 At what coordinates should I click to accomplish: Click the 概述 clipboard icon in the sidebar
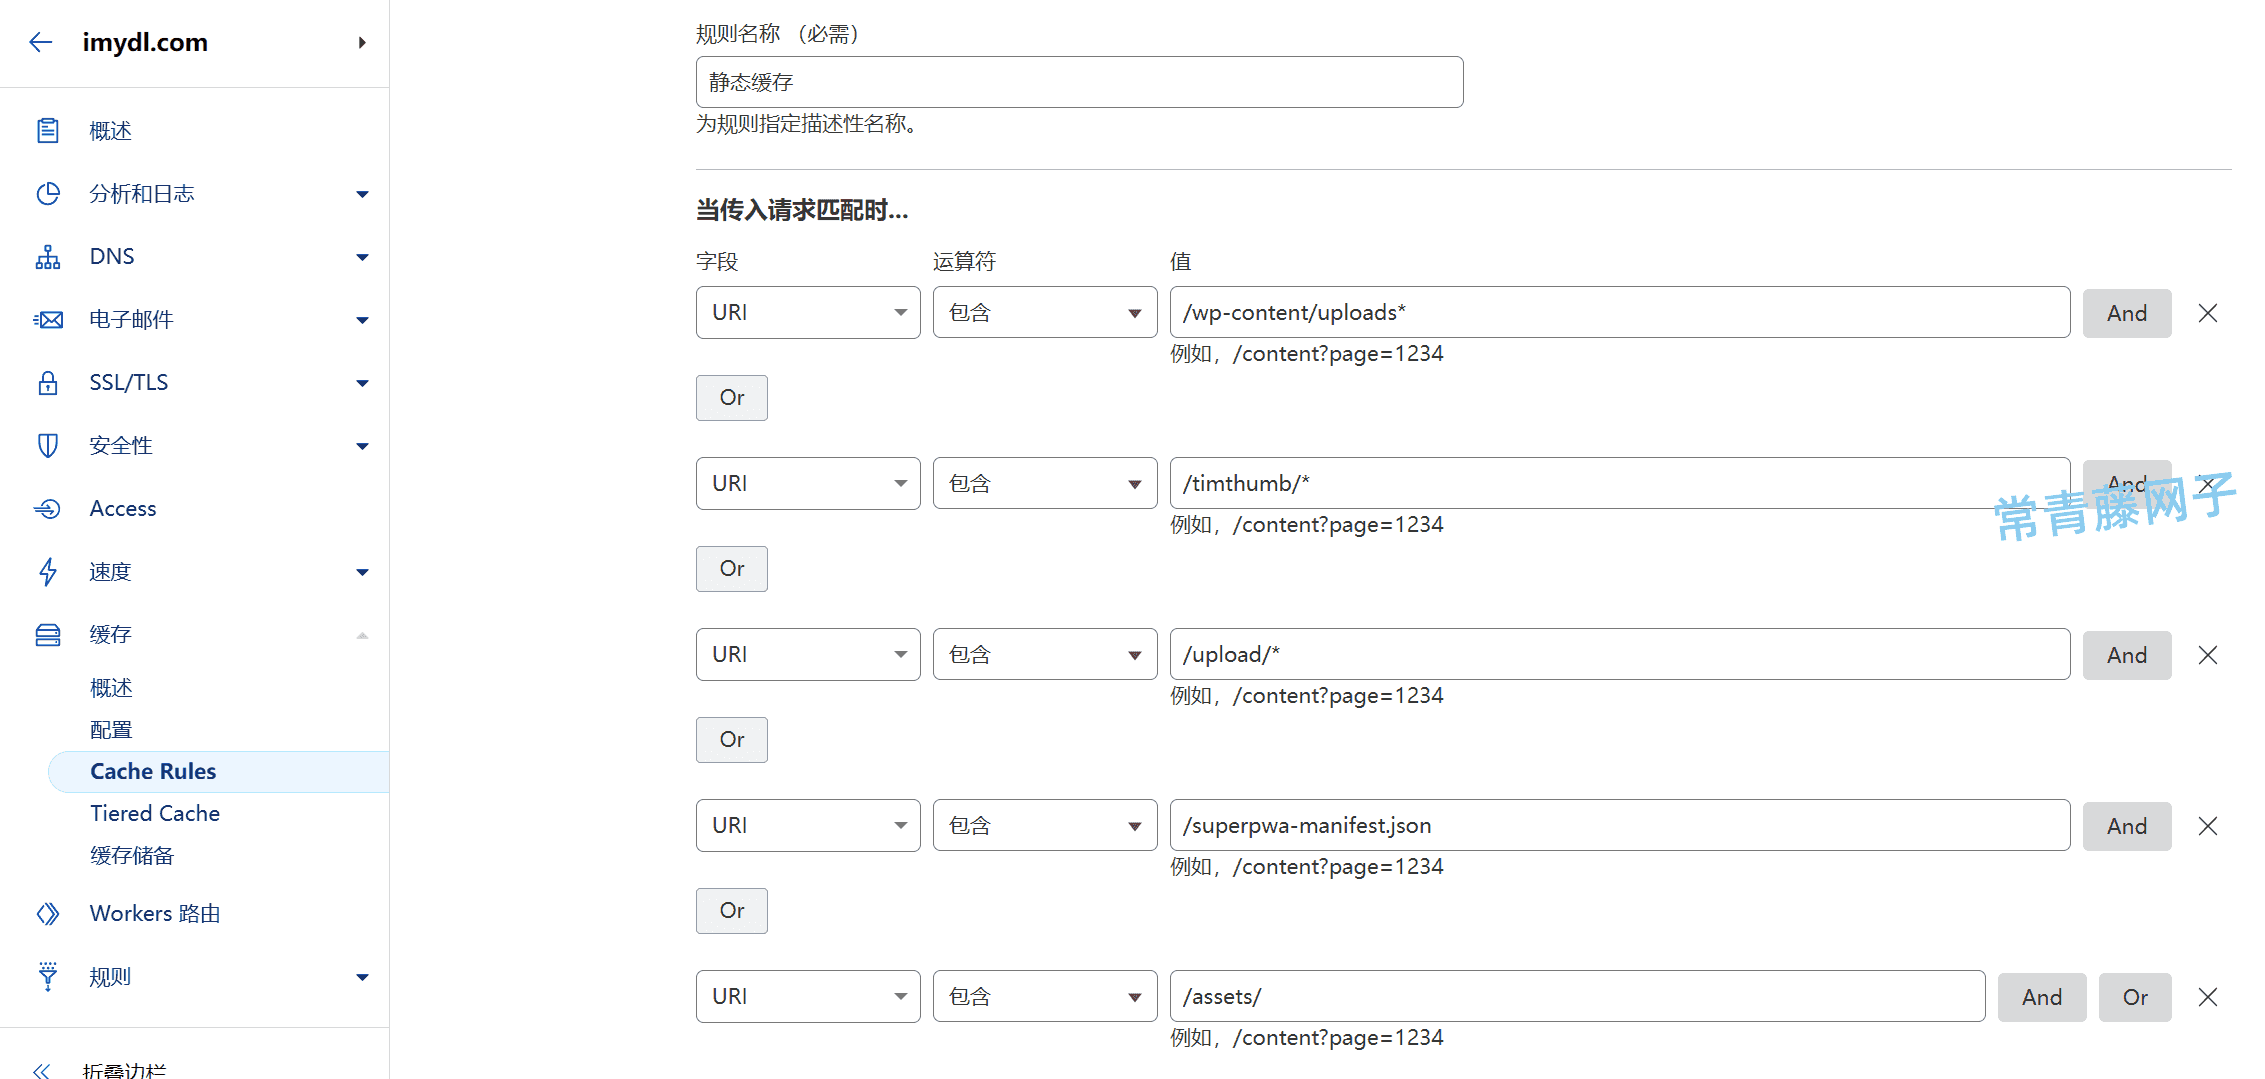point(48,131)
